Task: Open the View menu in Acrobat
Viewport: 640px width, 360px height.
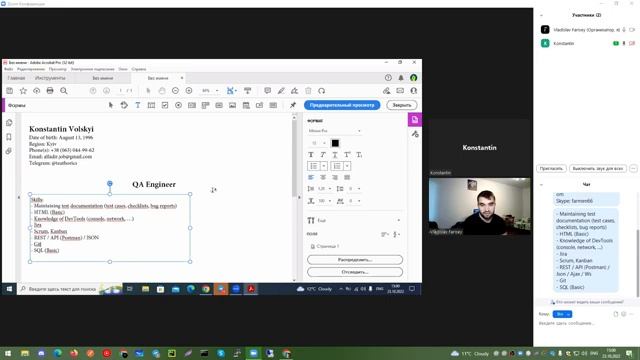Action: [58, 69]
